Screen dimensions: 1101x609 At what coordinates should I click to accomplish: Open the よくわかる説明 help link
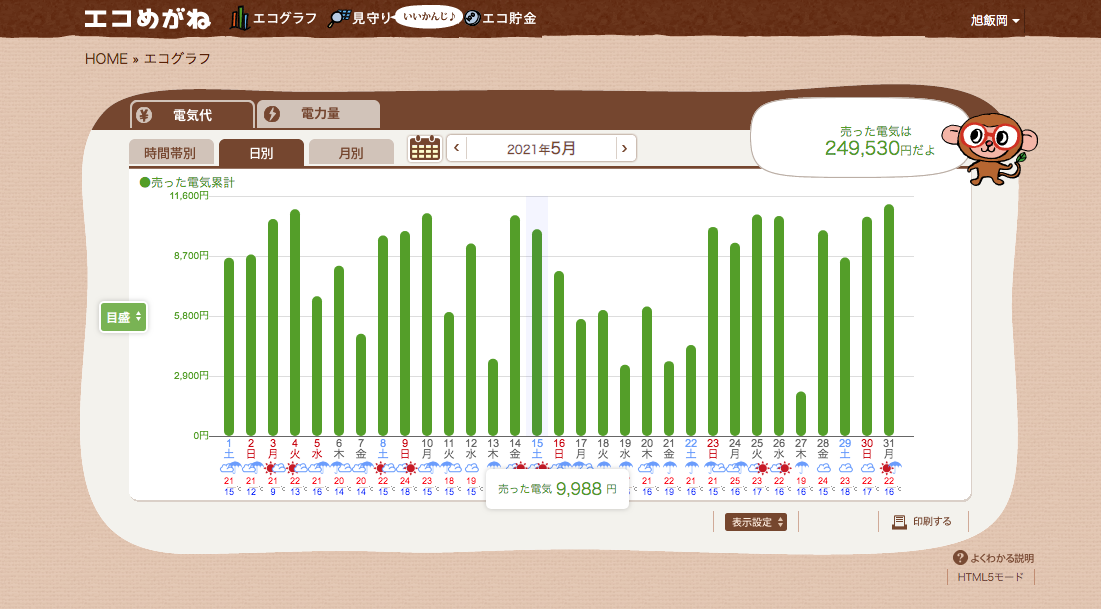(1002, 558)
